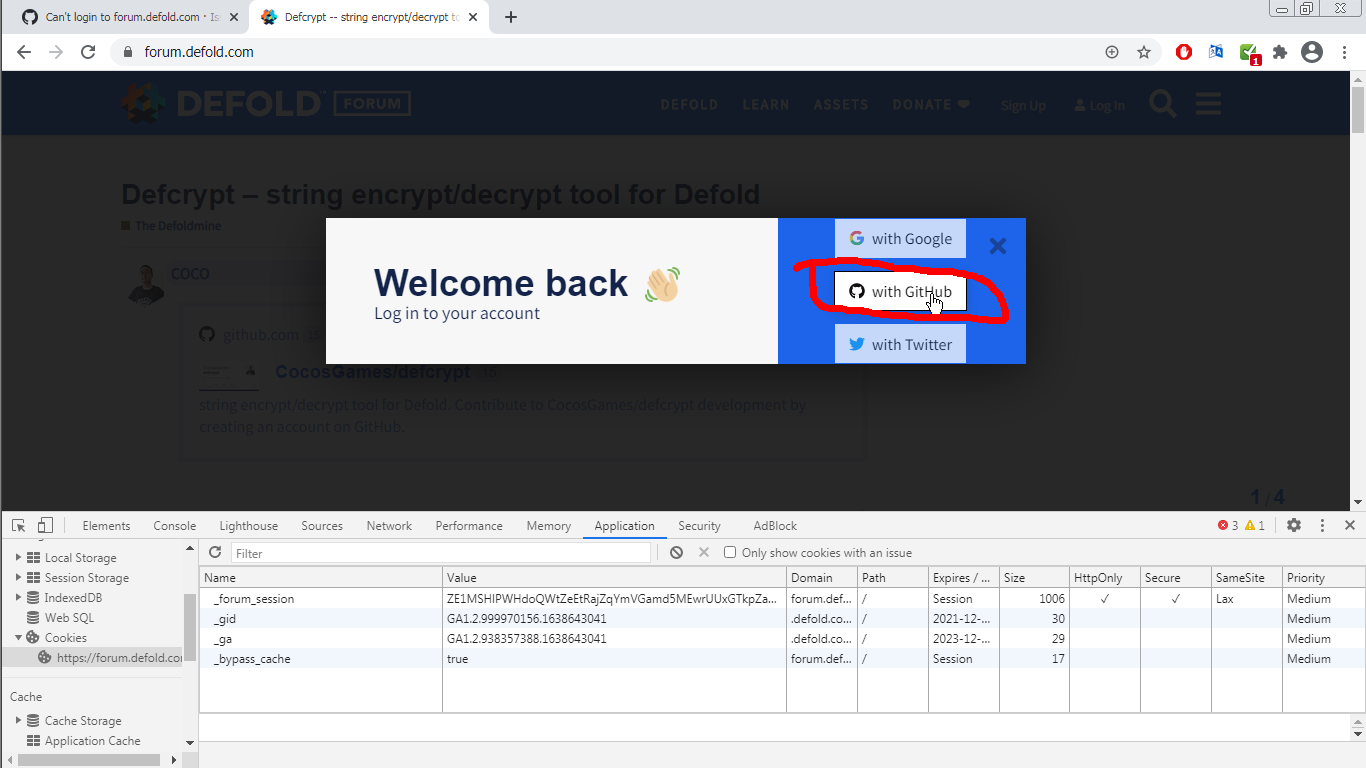
Task: Open the Elements tab in DevTools
Action: click(106, 525)
